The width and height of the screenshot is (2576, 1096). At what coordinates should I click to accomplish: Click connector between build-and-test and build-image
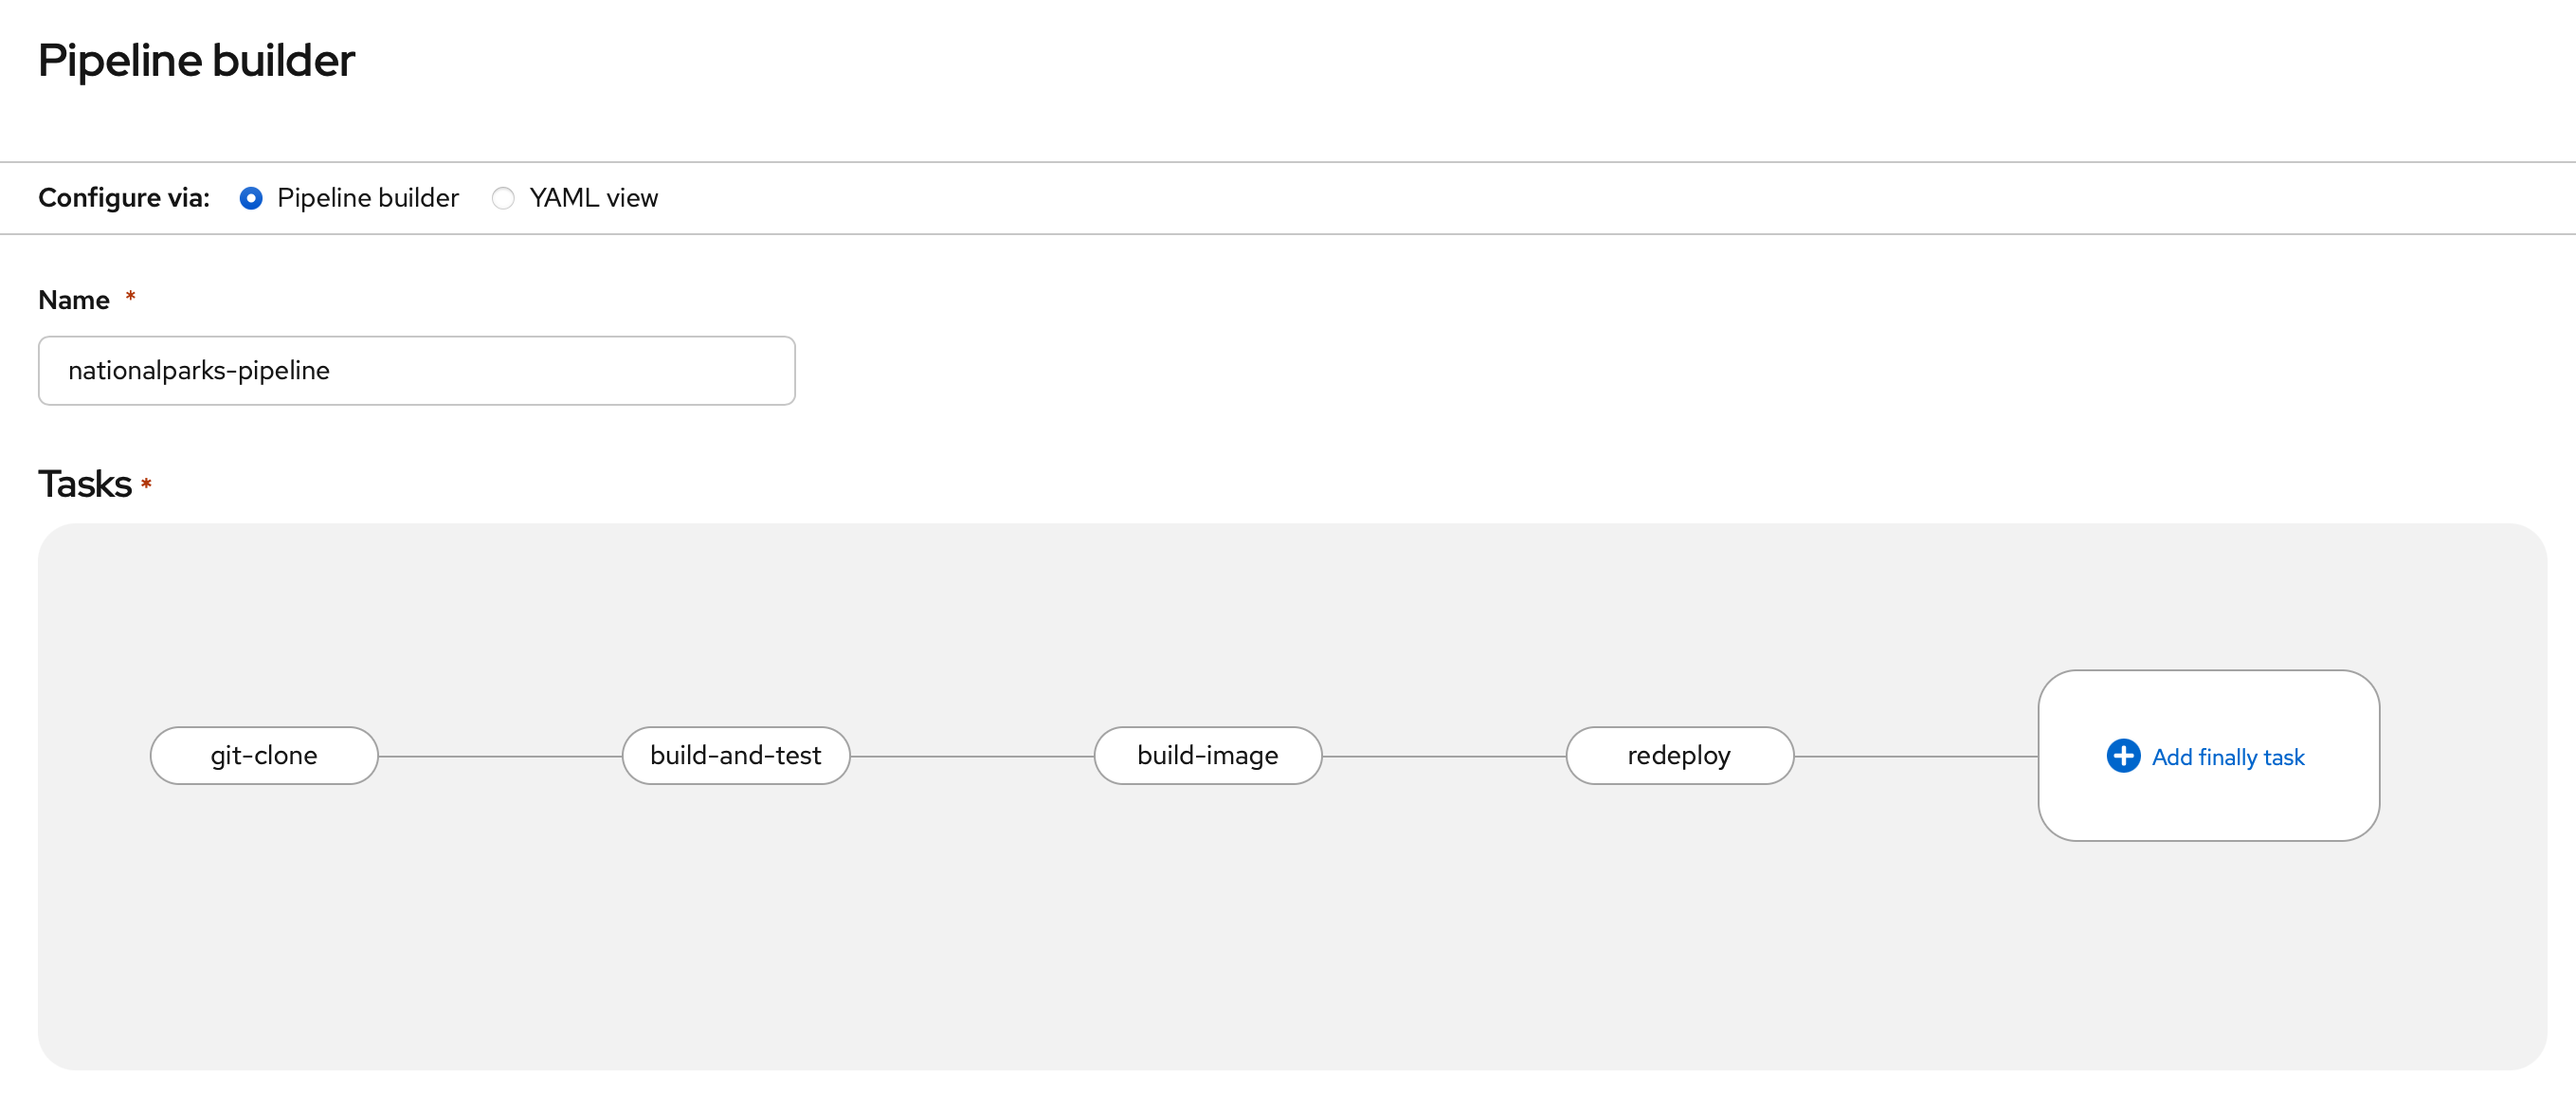point(972,757)
